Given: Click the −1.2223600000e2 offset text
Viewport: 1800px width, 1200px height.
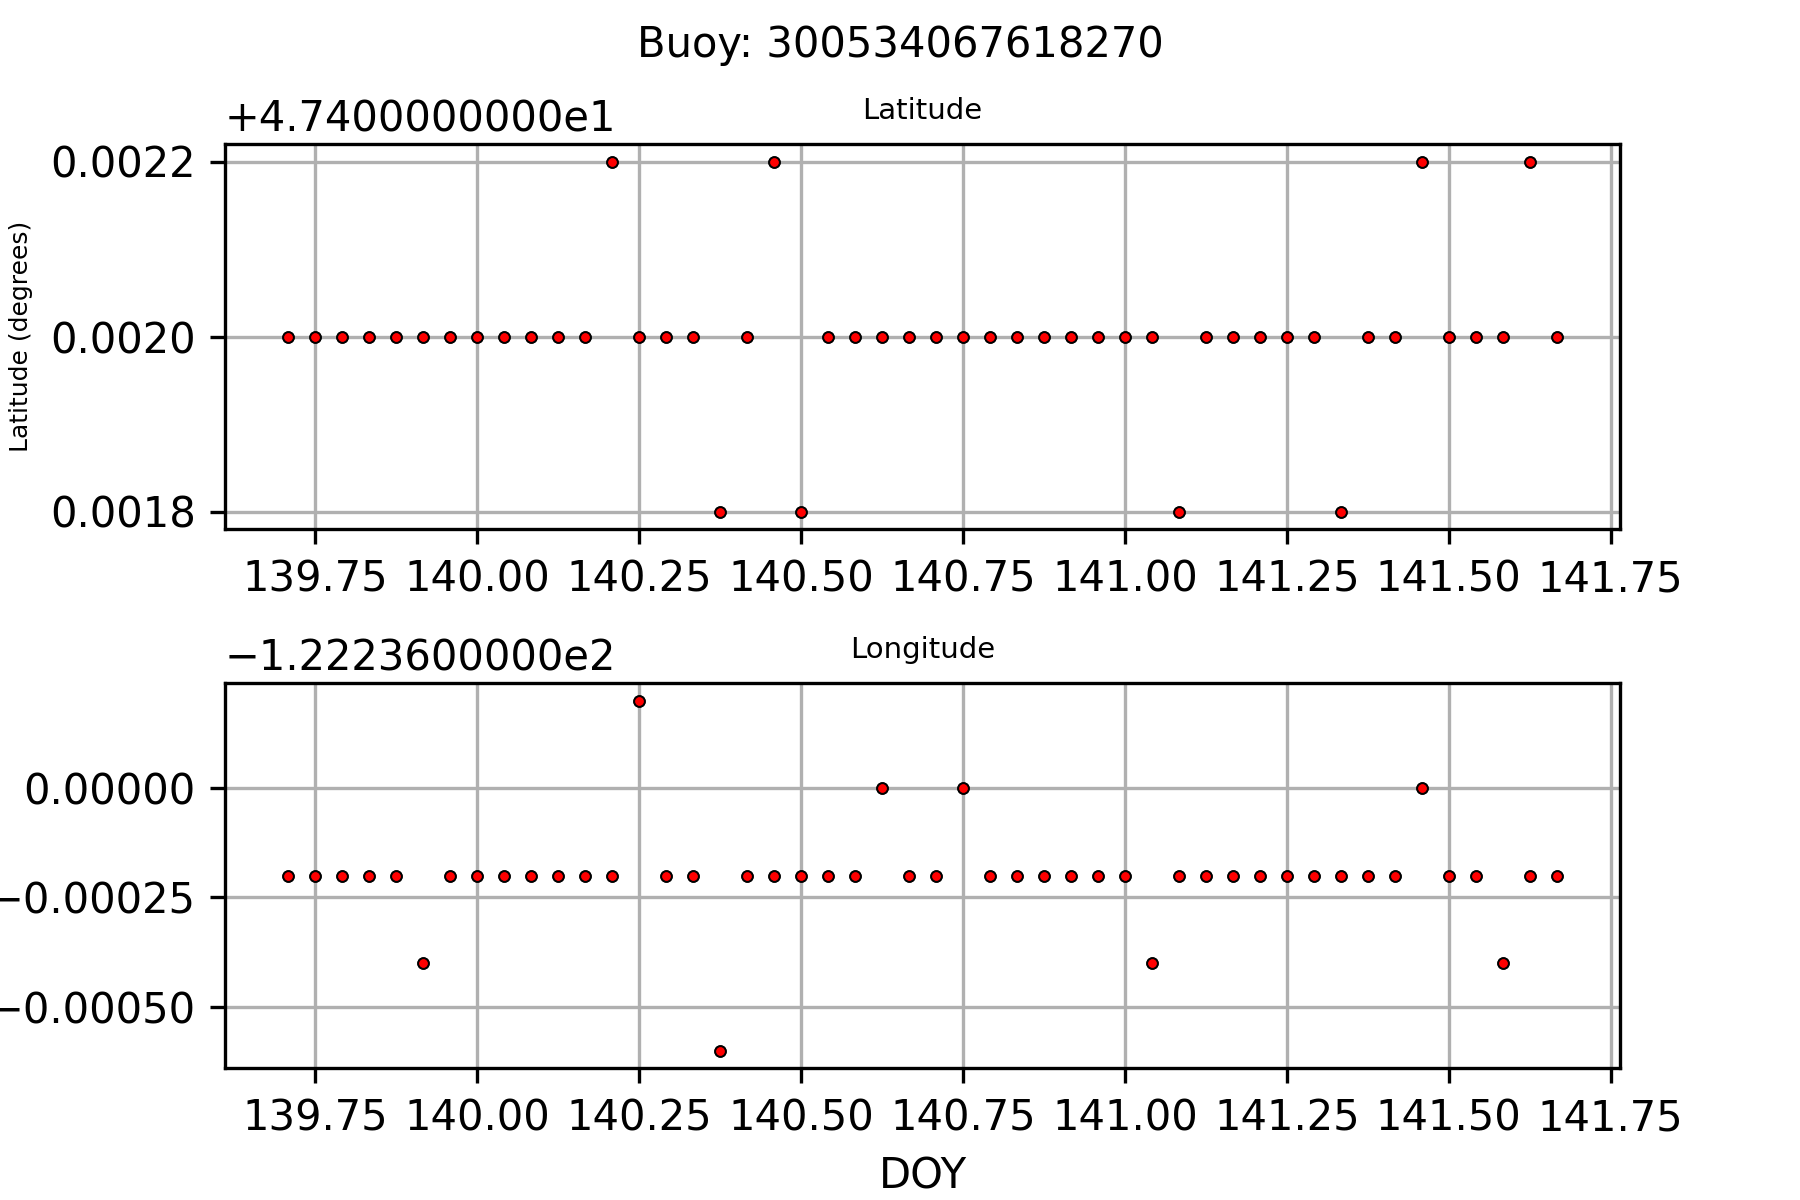Looking at the screenshot, I should 420,657.
